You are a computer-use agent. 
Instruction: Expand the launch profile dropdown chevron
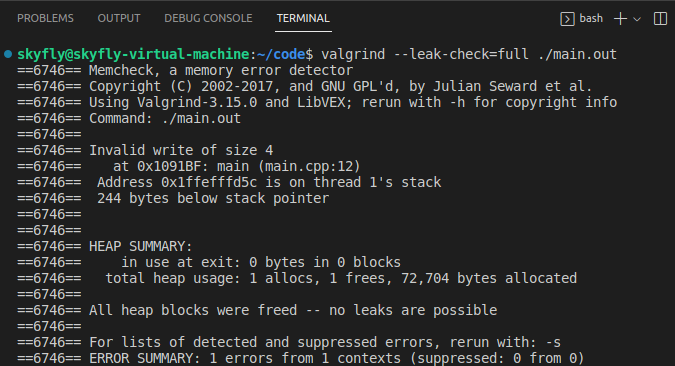pos(637,19)
